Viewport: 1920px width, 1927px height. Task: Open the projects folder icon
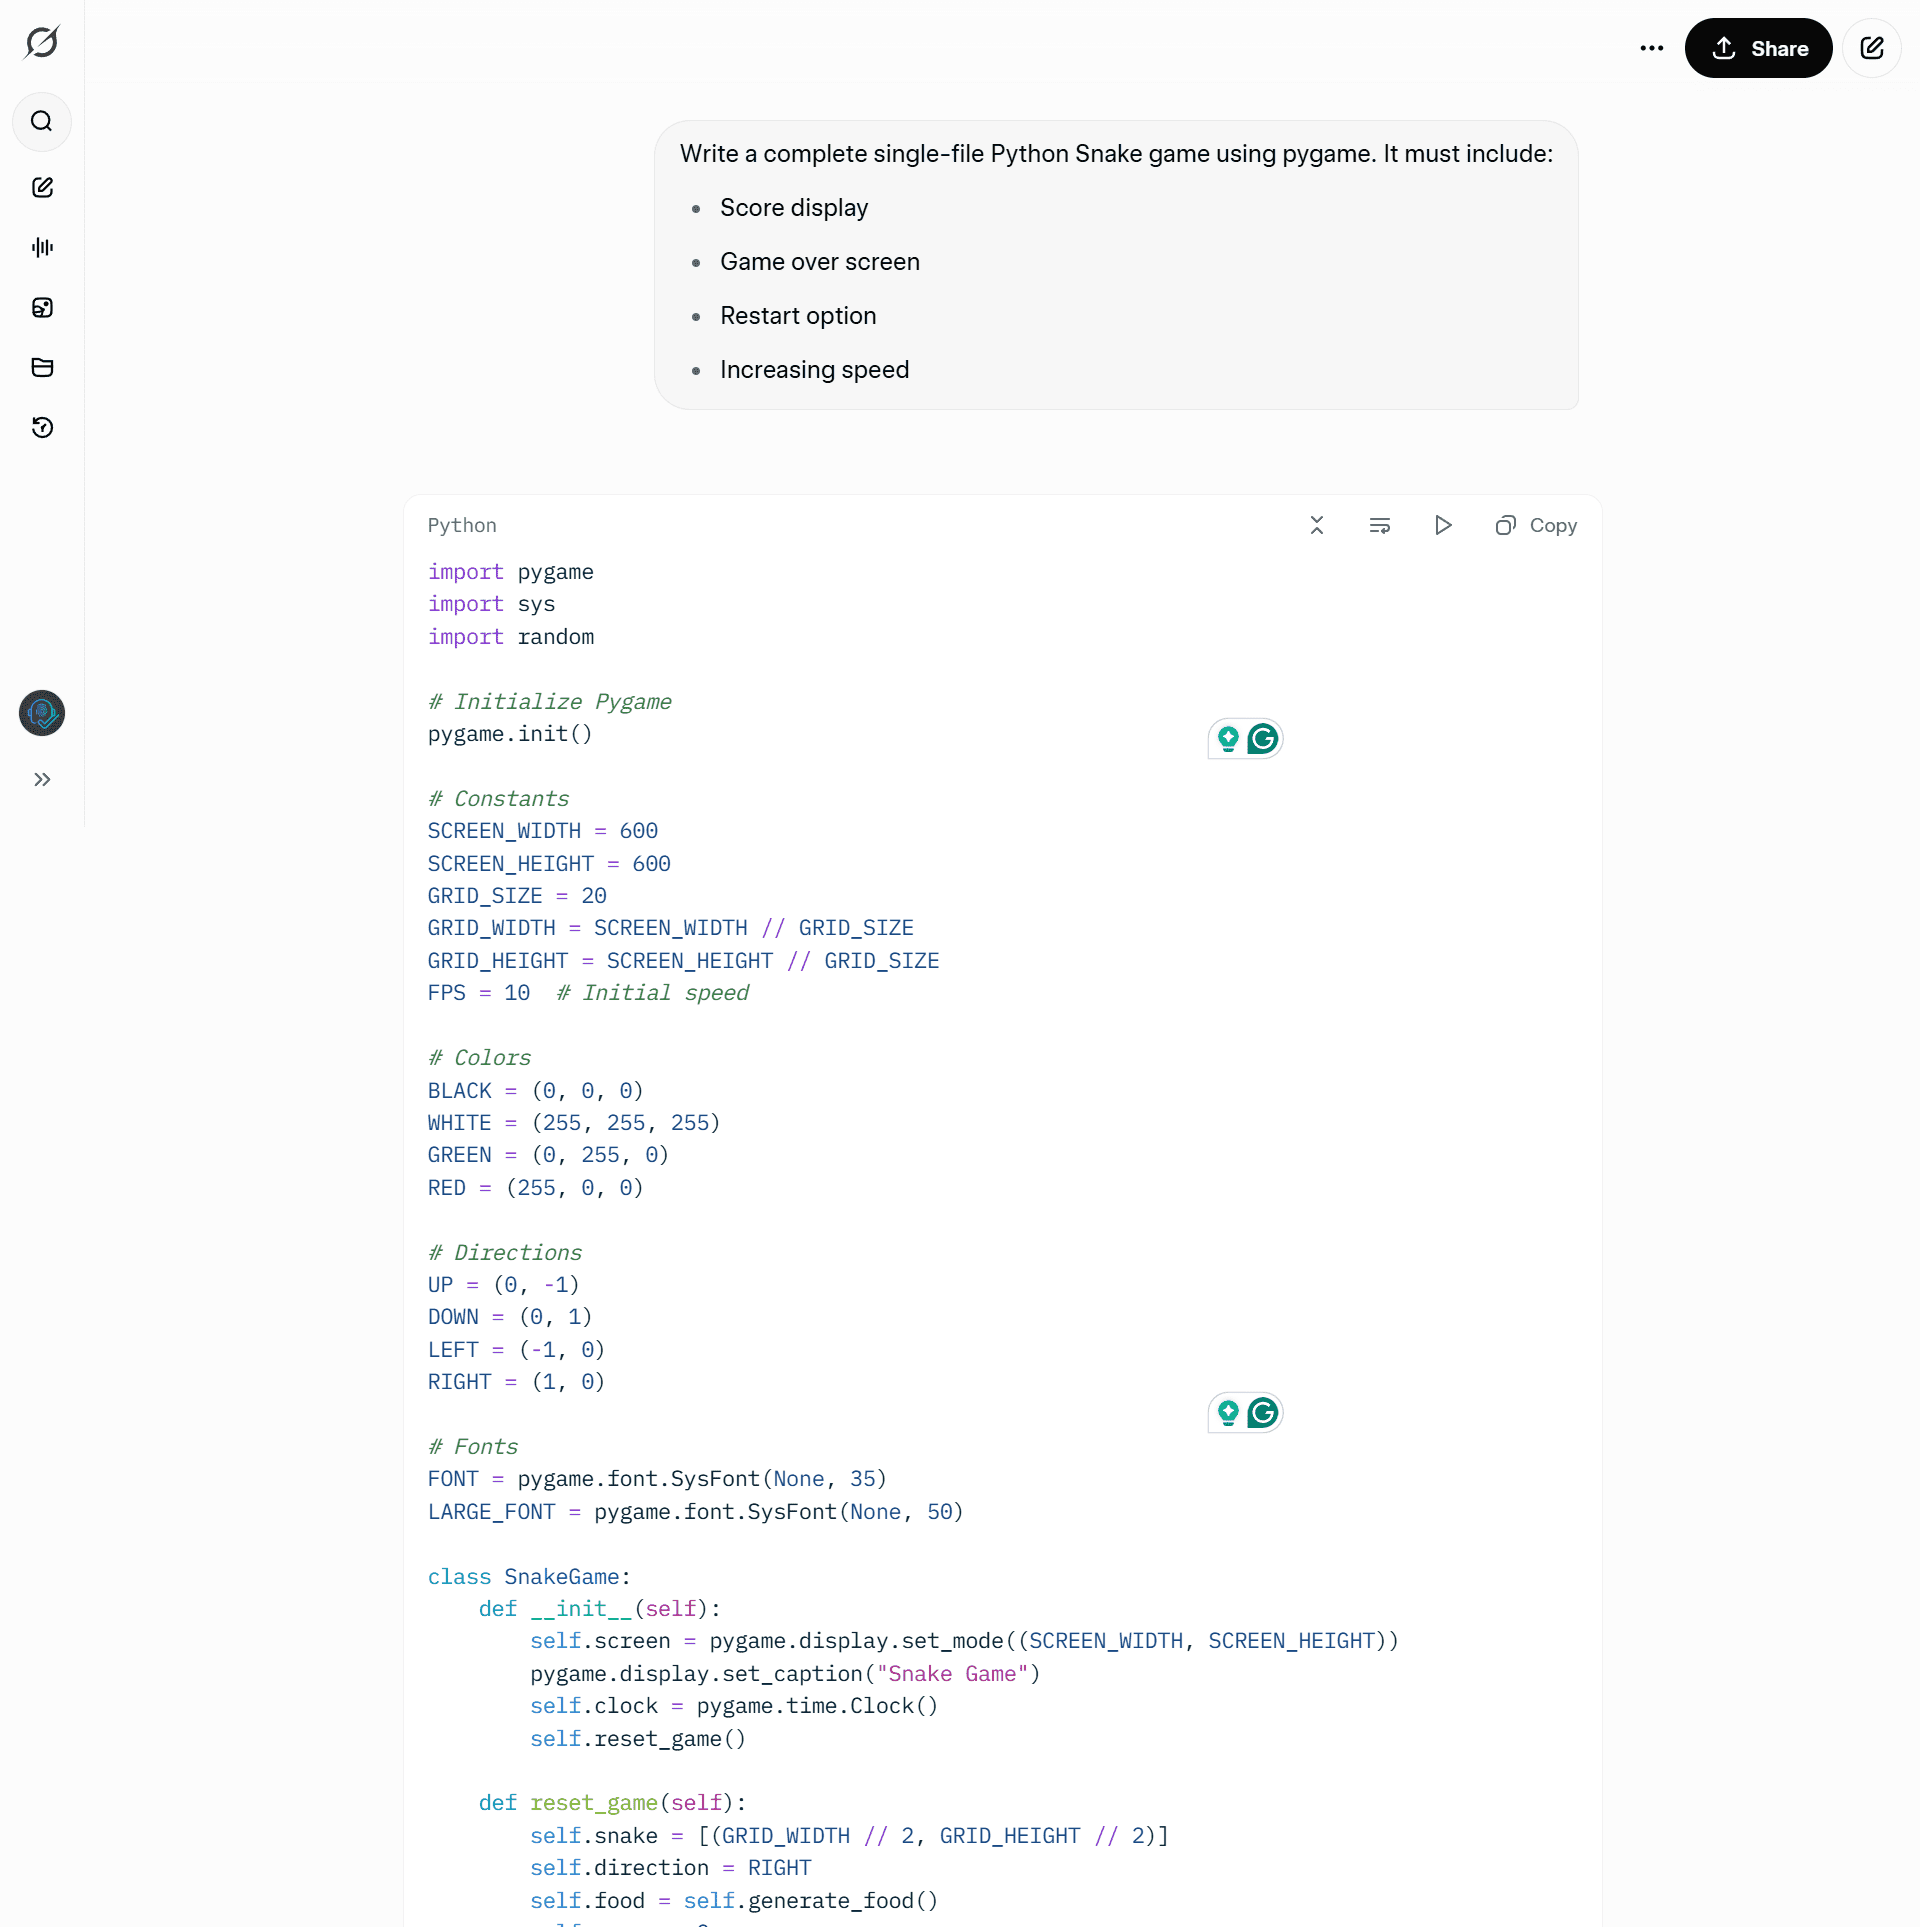(42, 368)
